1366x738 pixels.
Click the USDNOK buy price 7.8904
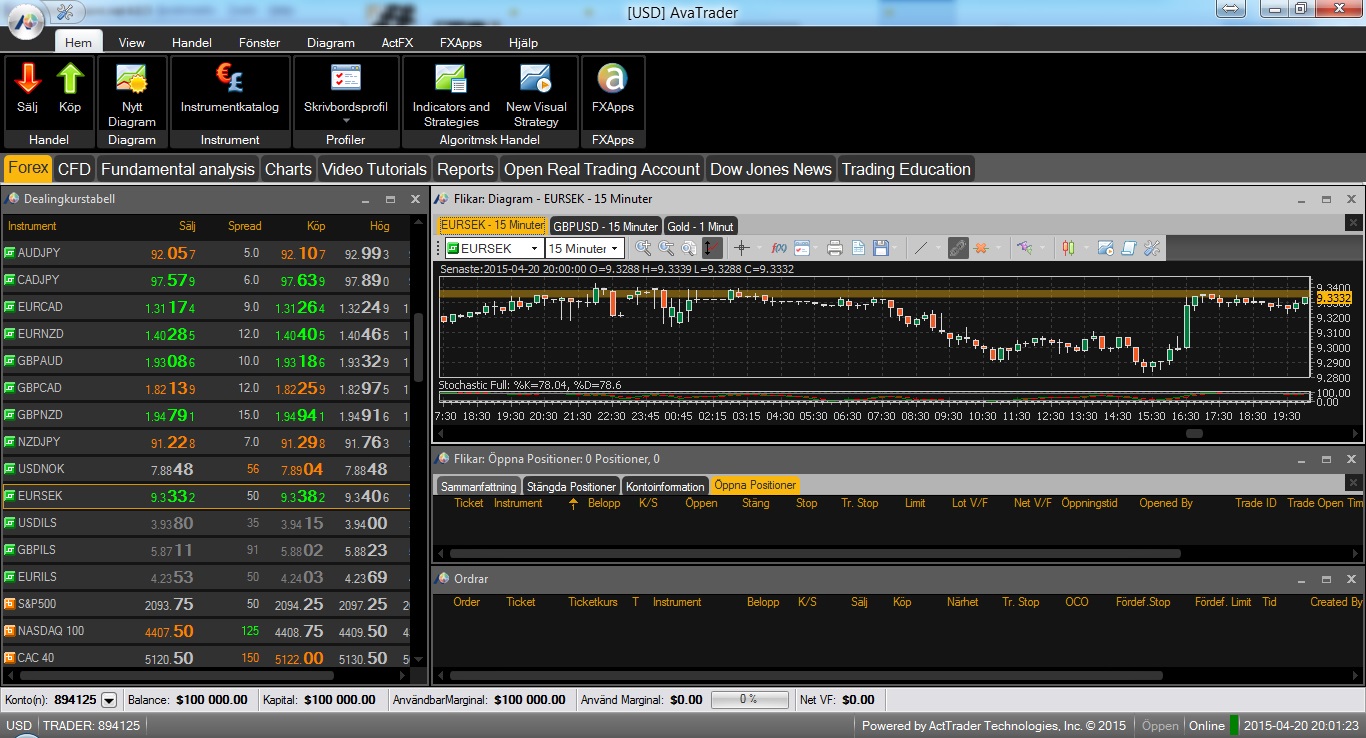301,469
